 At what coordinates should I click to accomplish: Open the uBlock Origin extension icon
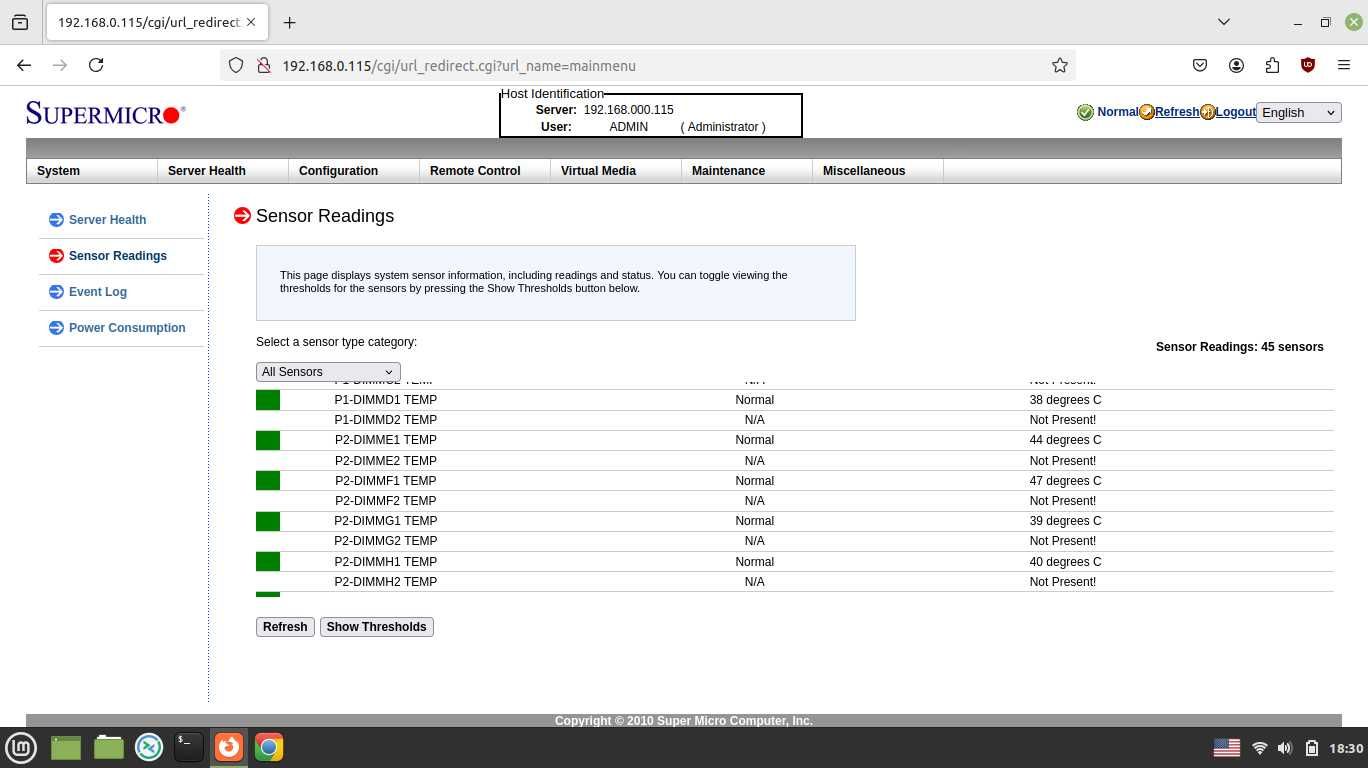pos(1308,65)
